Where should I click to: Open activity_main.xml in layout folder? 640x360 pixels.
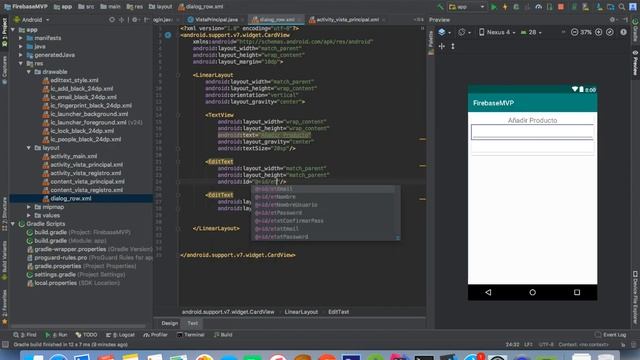pyautogui.click(x=73, y=156)
